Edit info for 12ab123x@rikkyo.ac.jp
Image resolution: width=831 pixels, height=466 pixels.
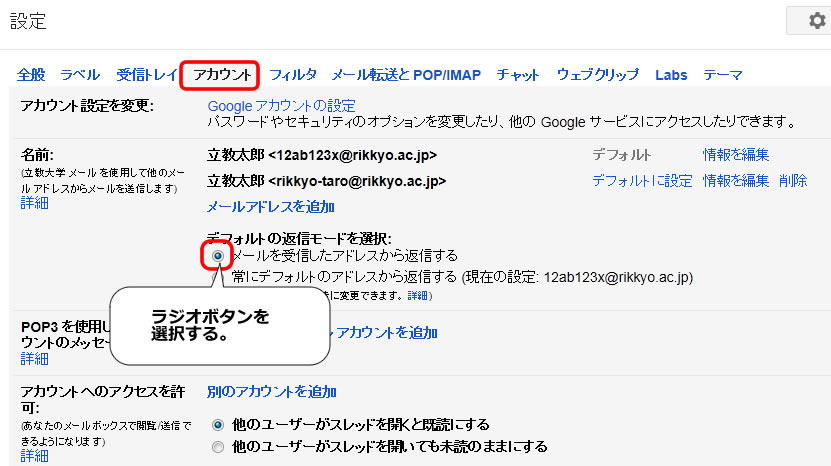click(x=736, y=155)
